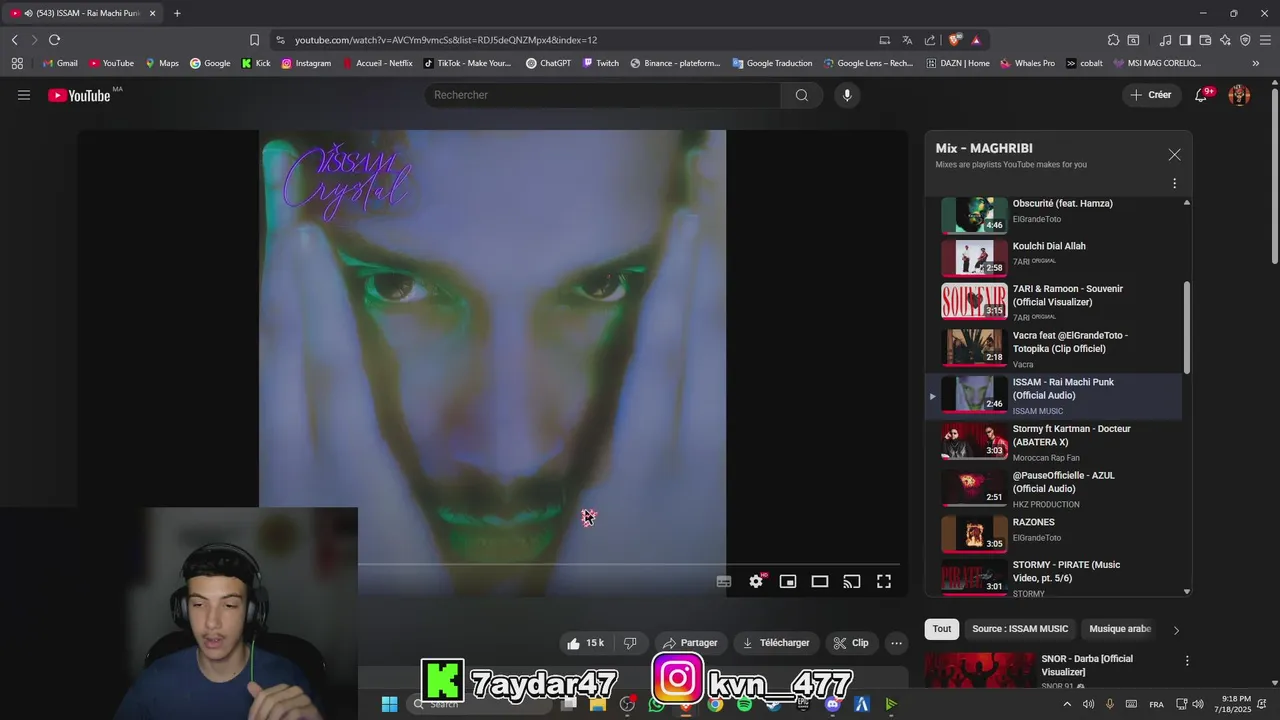Share the video with Partager
This screenshot has width=1280, height=720.
click(689, 643)
